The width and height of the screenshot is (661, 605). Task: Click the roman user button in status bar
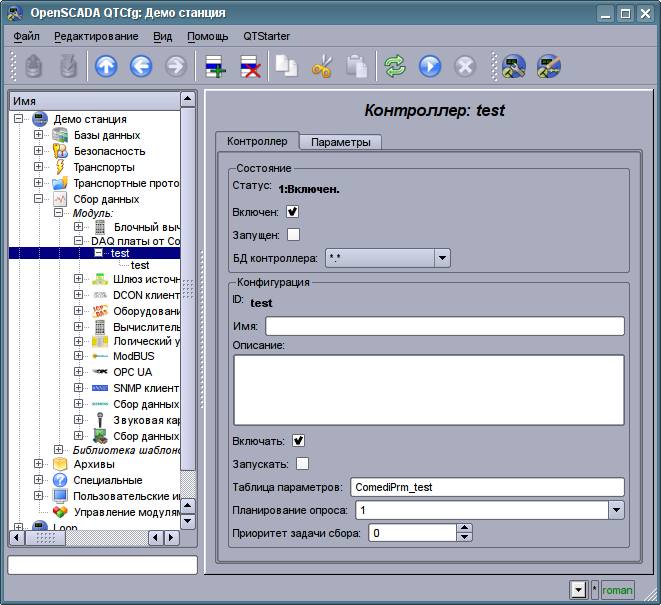(x=617, y=590)
